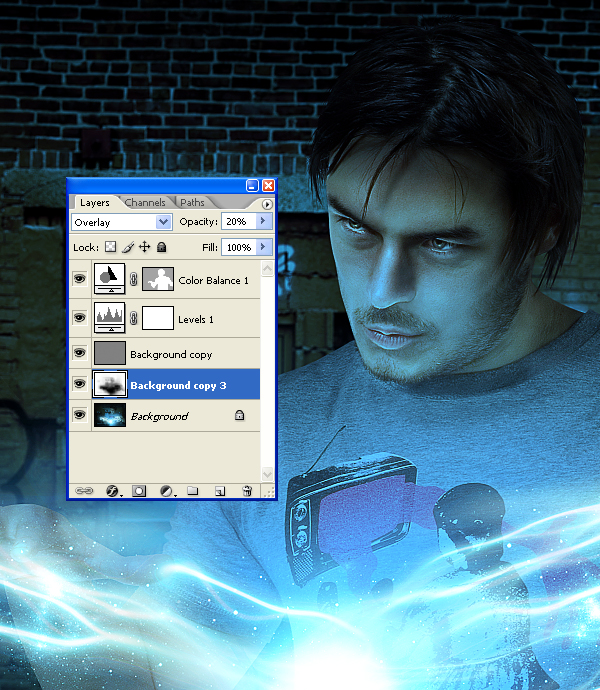600x690 pixels.
Task: Select the Background copy layer name
Action: [x=171, y=355]
